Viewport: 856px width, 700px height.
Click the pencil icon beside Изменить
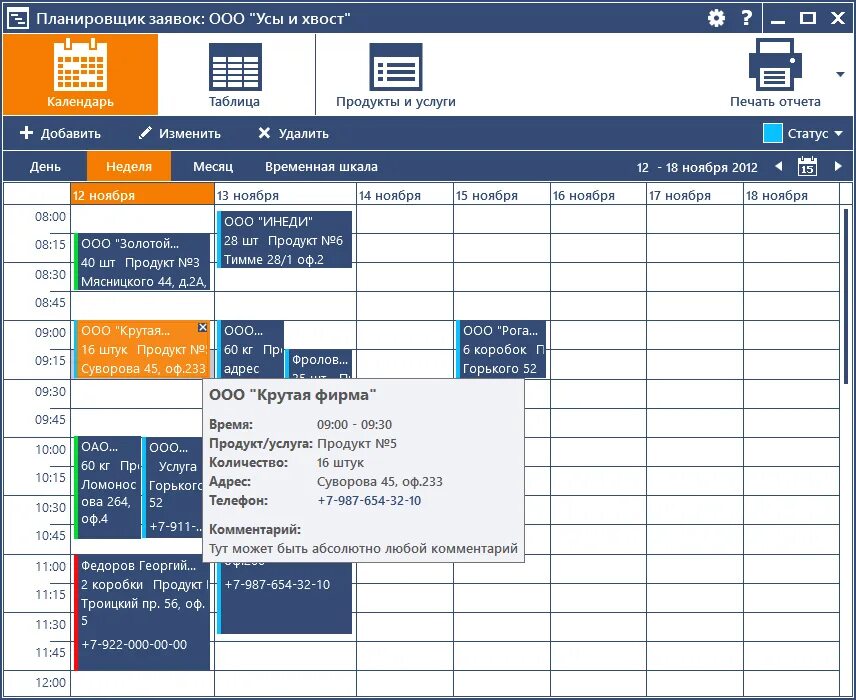click(x=145, y=133)
